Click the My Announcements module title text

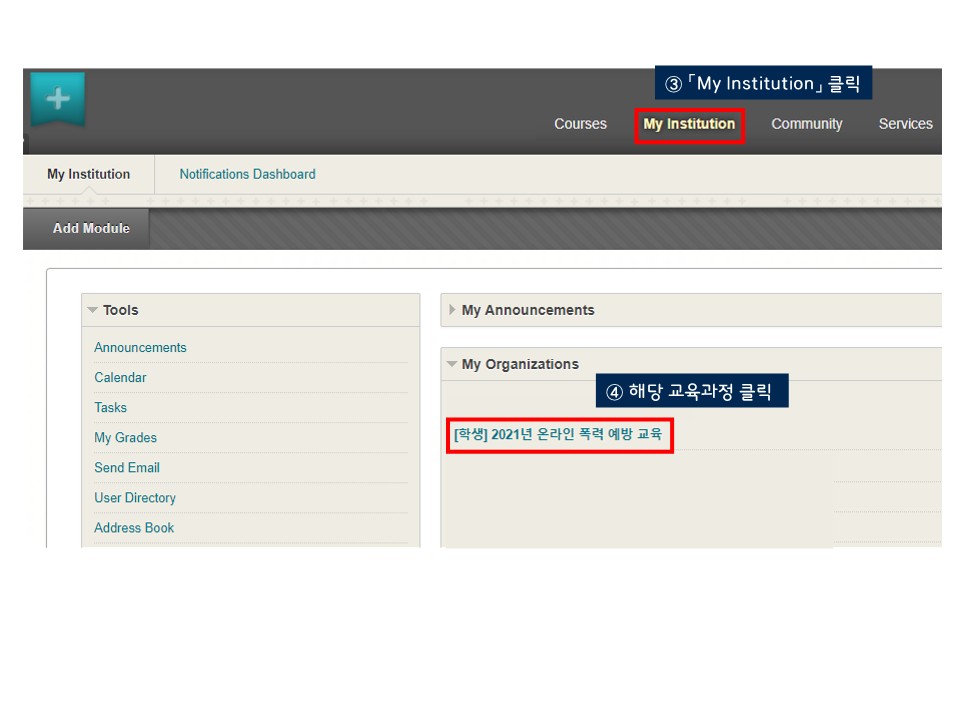point(528,310)
